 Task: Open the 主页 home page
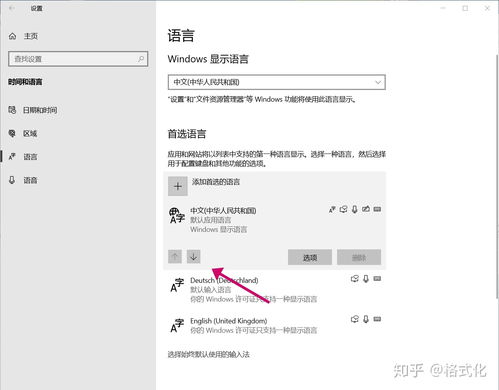click(31, 36)
